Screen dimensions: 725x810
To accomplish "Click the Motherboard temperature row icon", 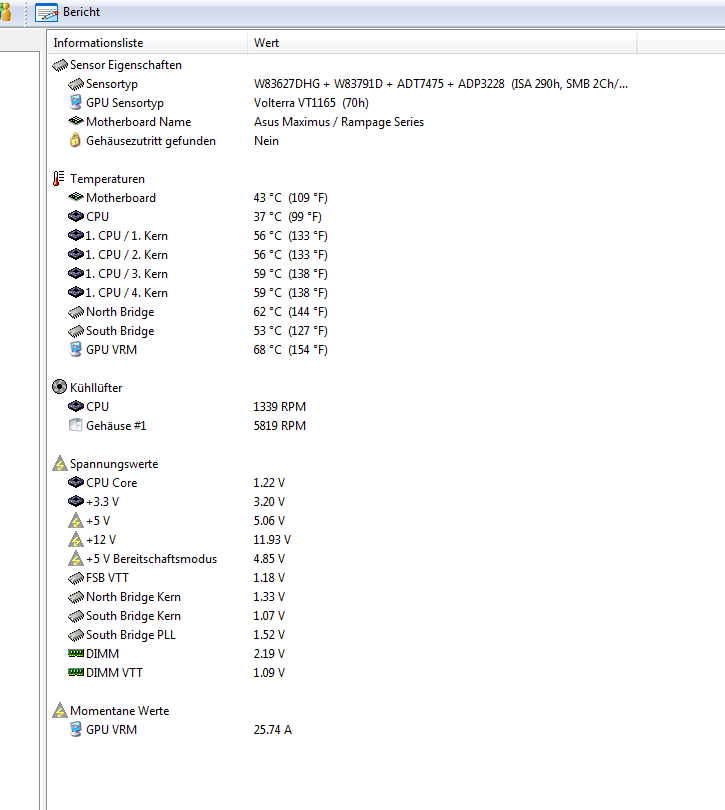I will [76, 197].
